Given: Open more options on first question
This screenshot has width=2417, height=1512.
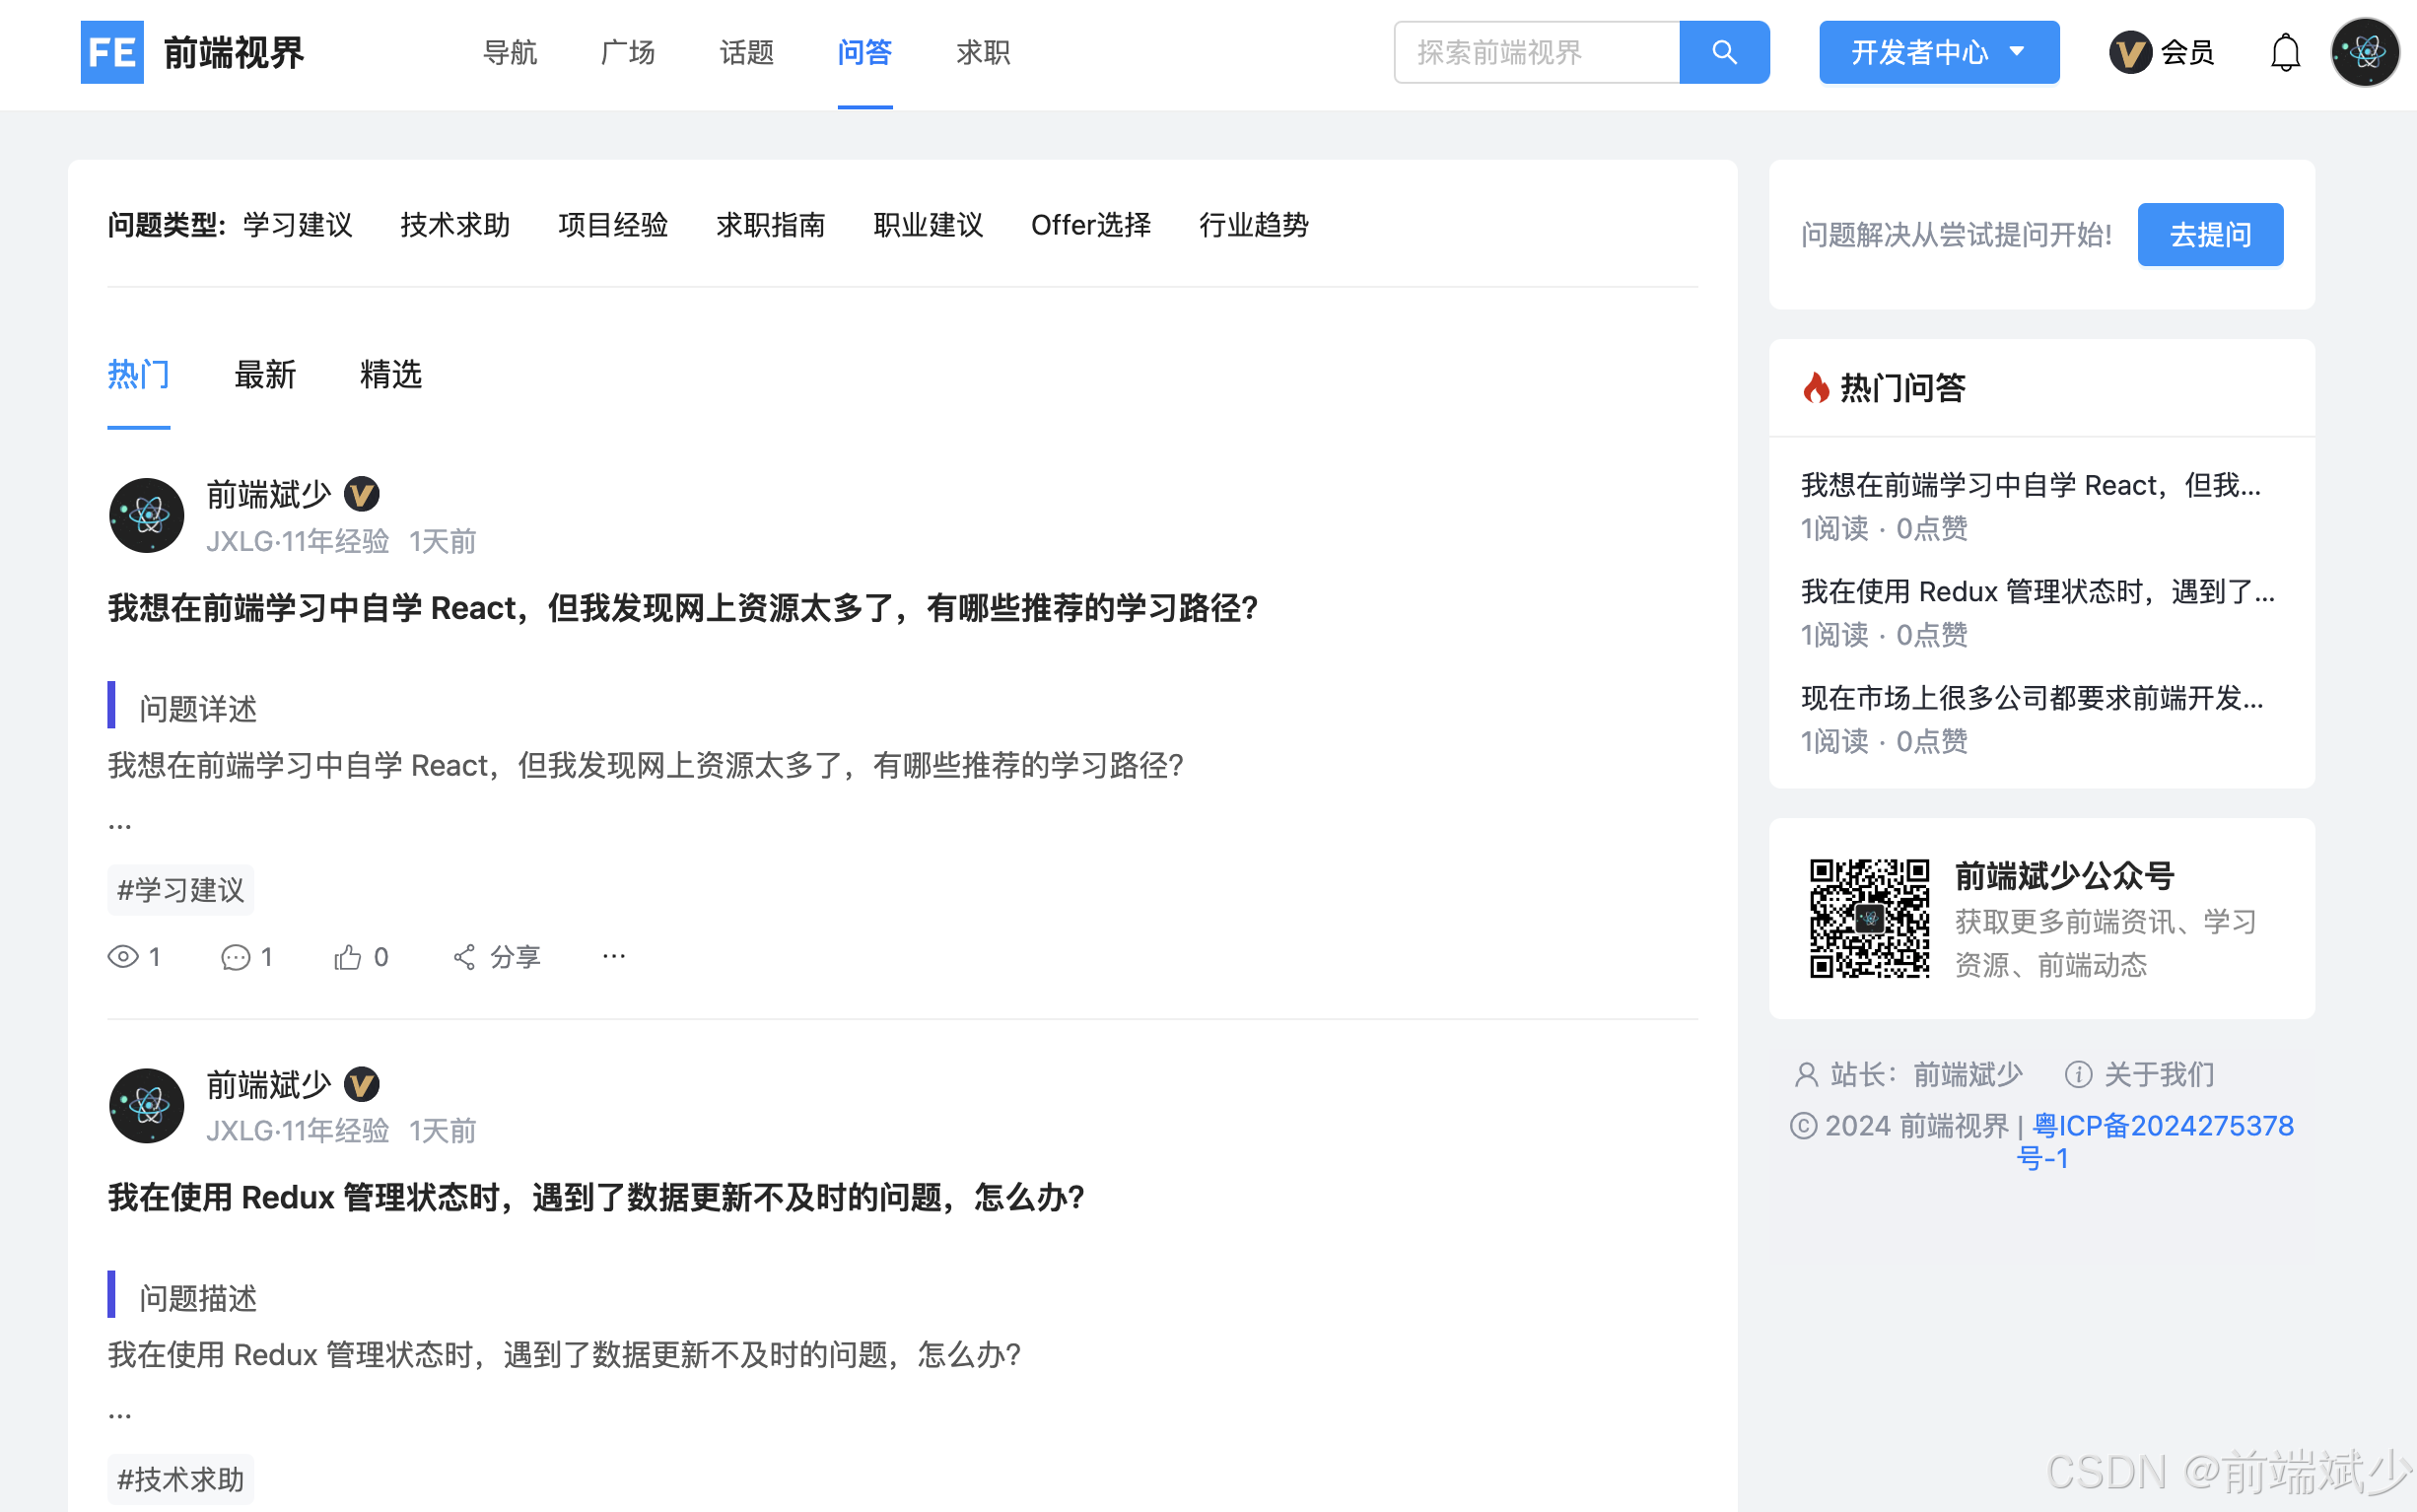Looking at the screenshot, I should tap(613, 957).
